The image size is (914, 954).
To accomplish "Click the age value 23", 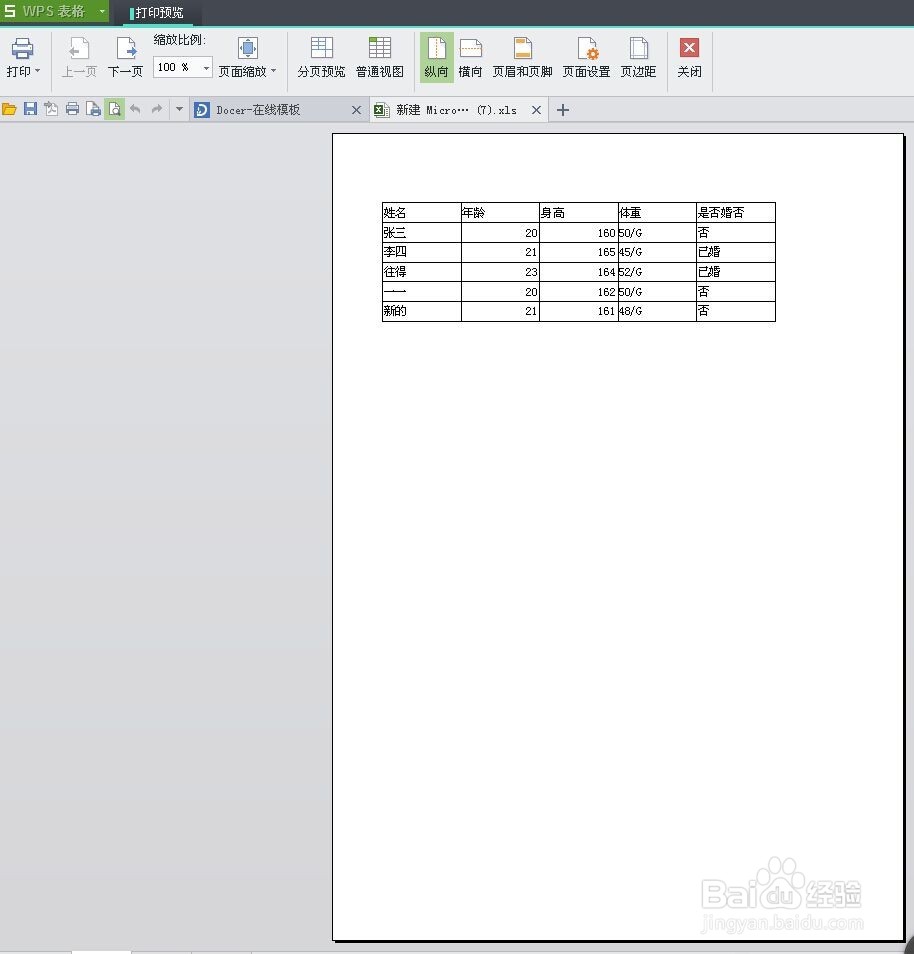I will tap(500, 271).
